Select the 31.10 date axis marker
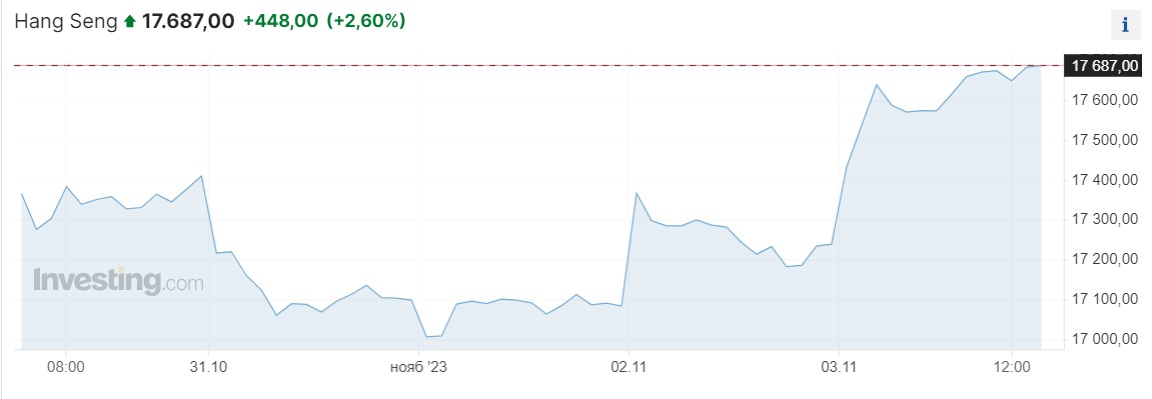The image size is (1152, 399). tap(208, 366)
